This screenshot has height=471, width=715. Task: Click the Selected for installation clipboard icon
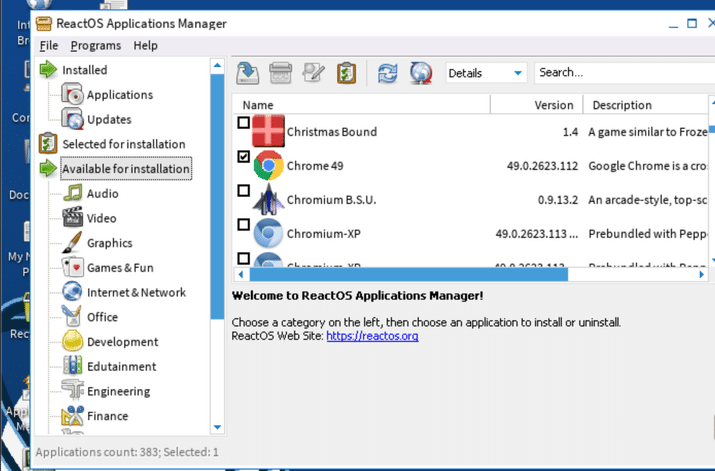[48, 143]
